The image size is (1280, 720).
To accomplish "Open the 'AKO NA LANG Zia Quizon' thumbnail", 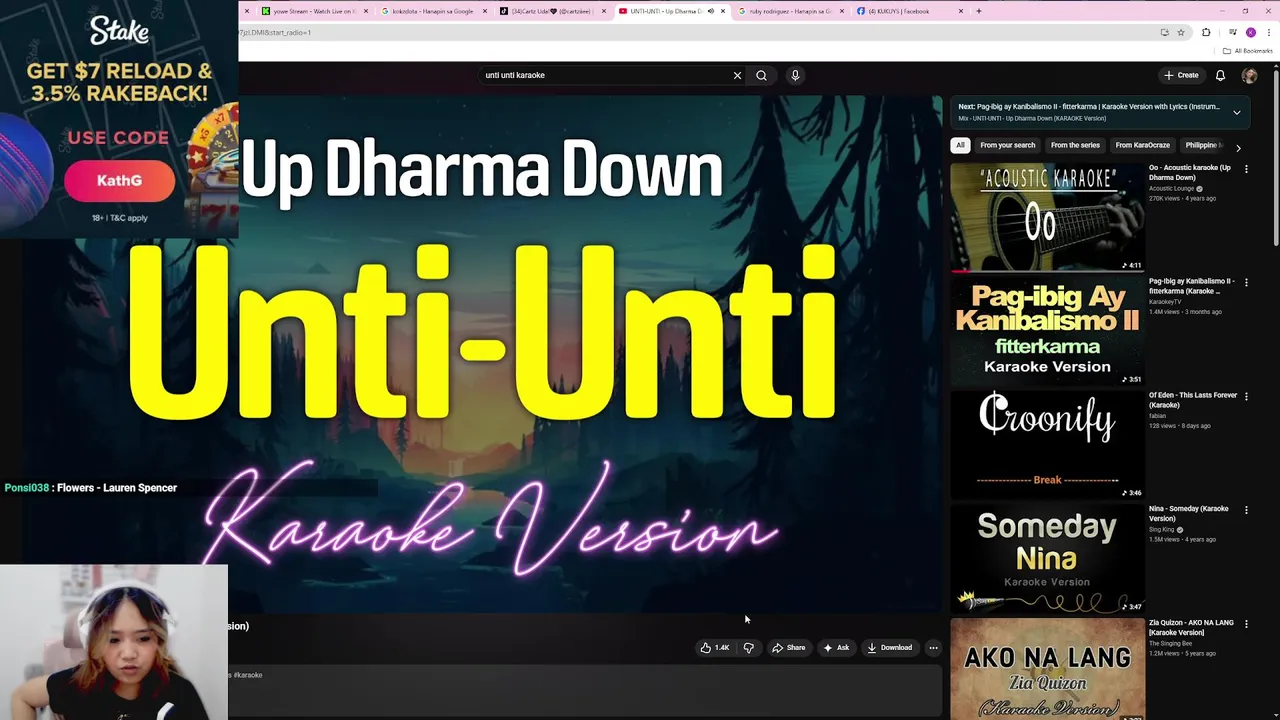I will point(1047,669).
